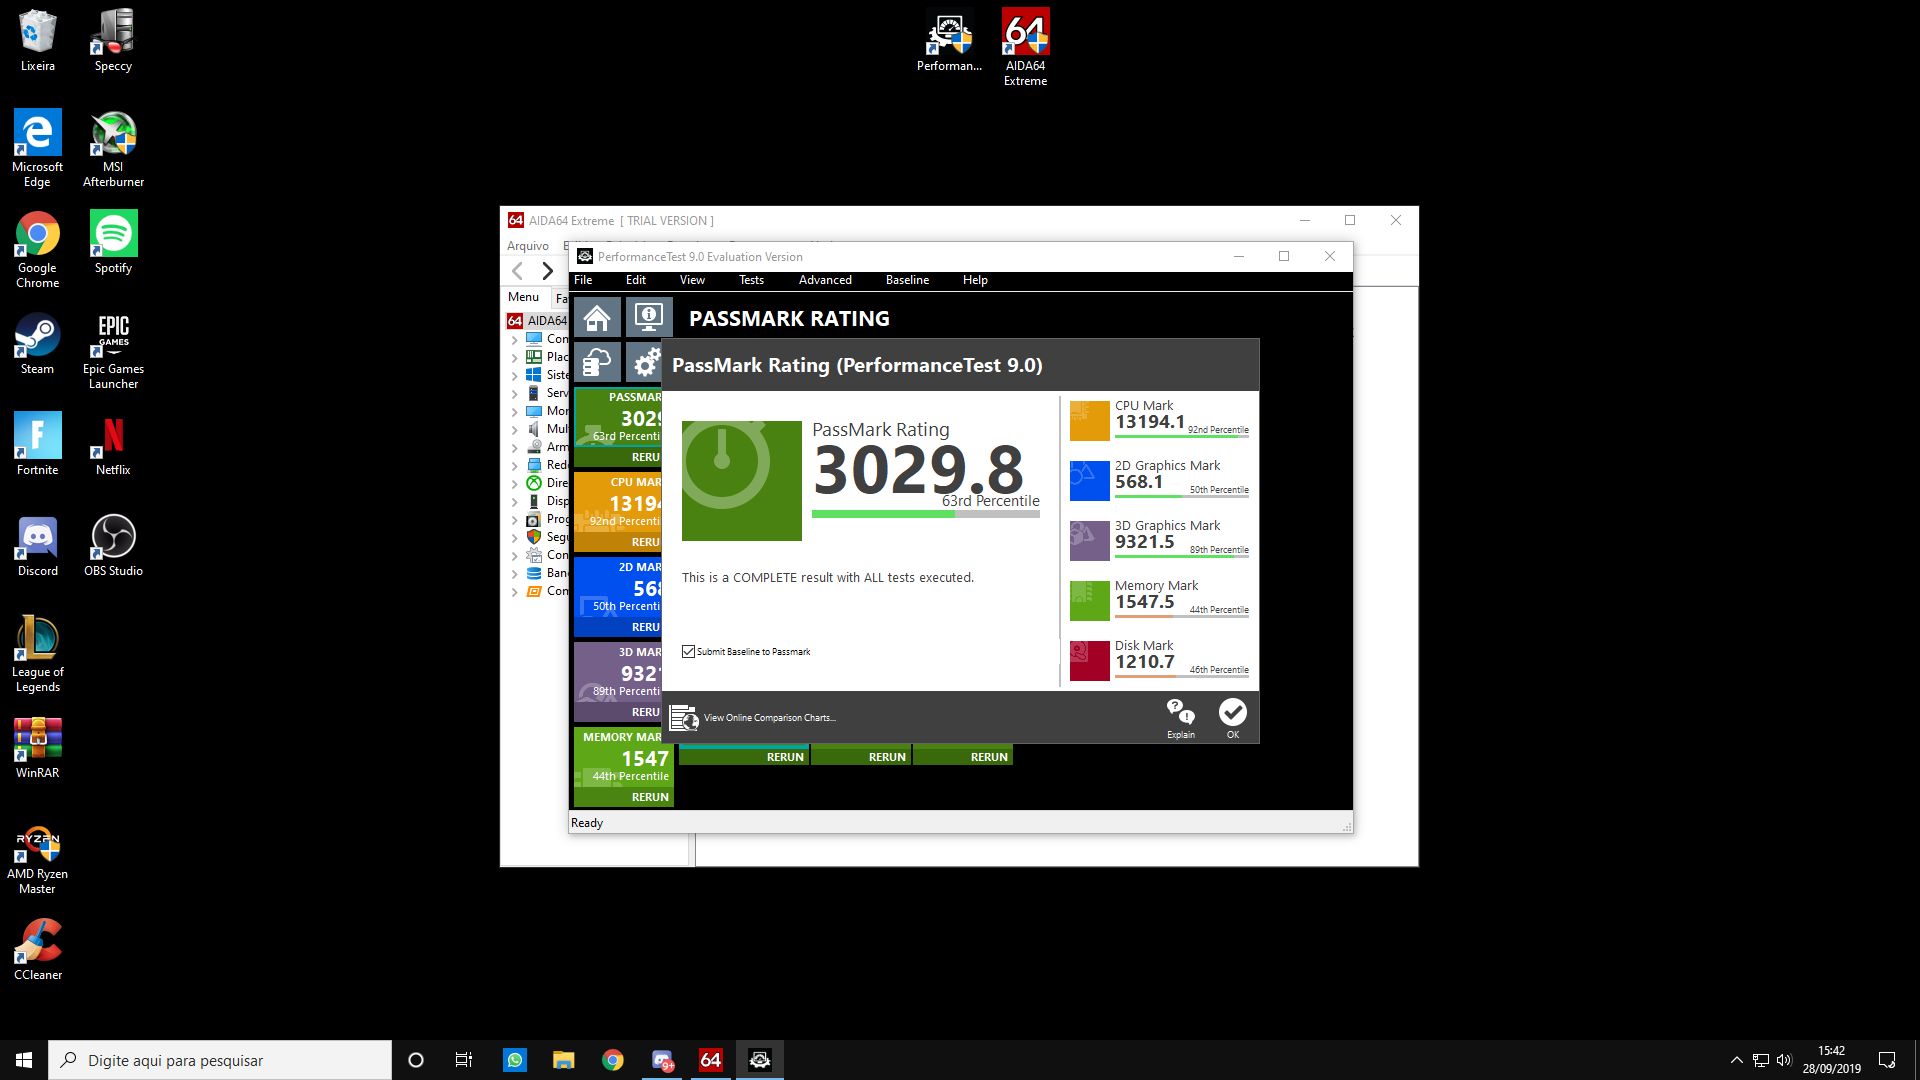
Task: Select the Steam desktop shortcut
Action: pyautogui.click(x=37, y=344)
